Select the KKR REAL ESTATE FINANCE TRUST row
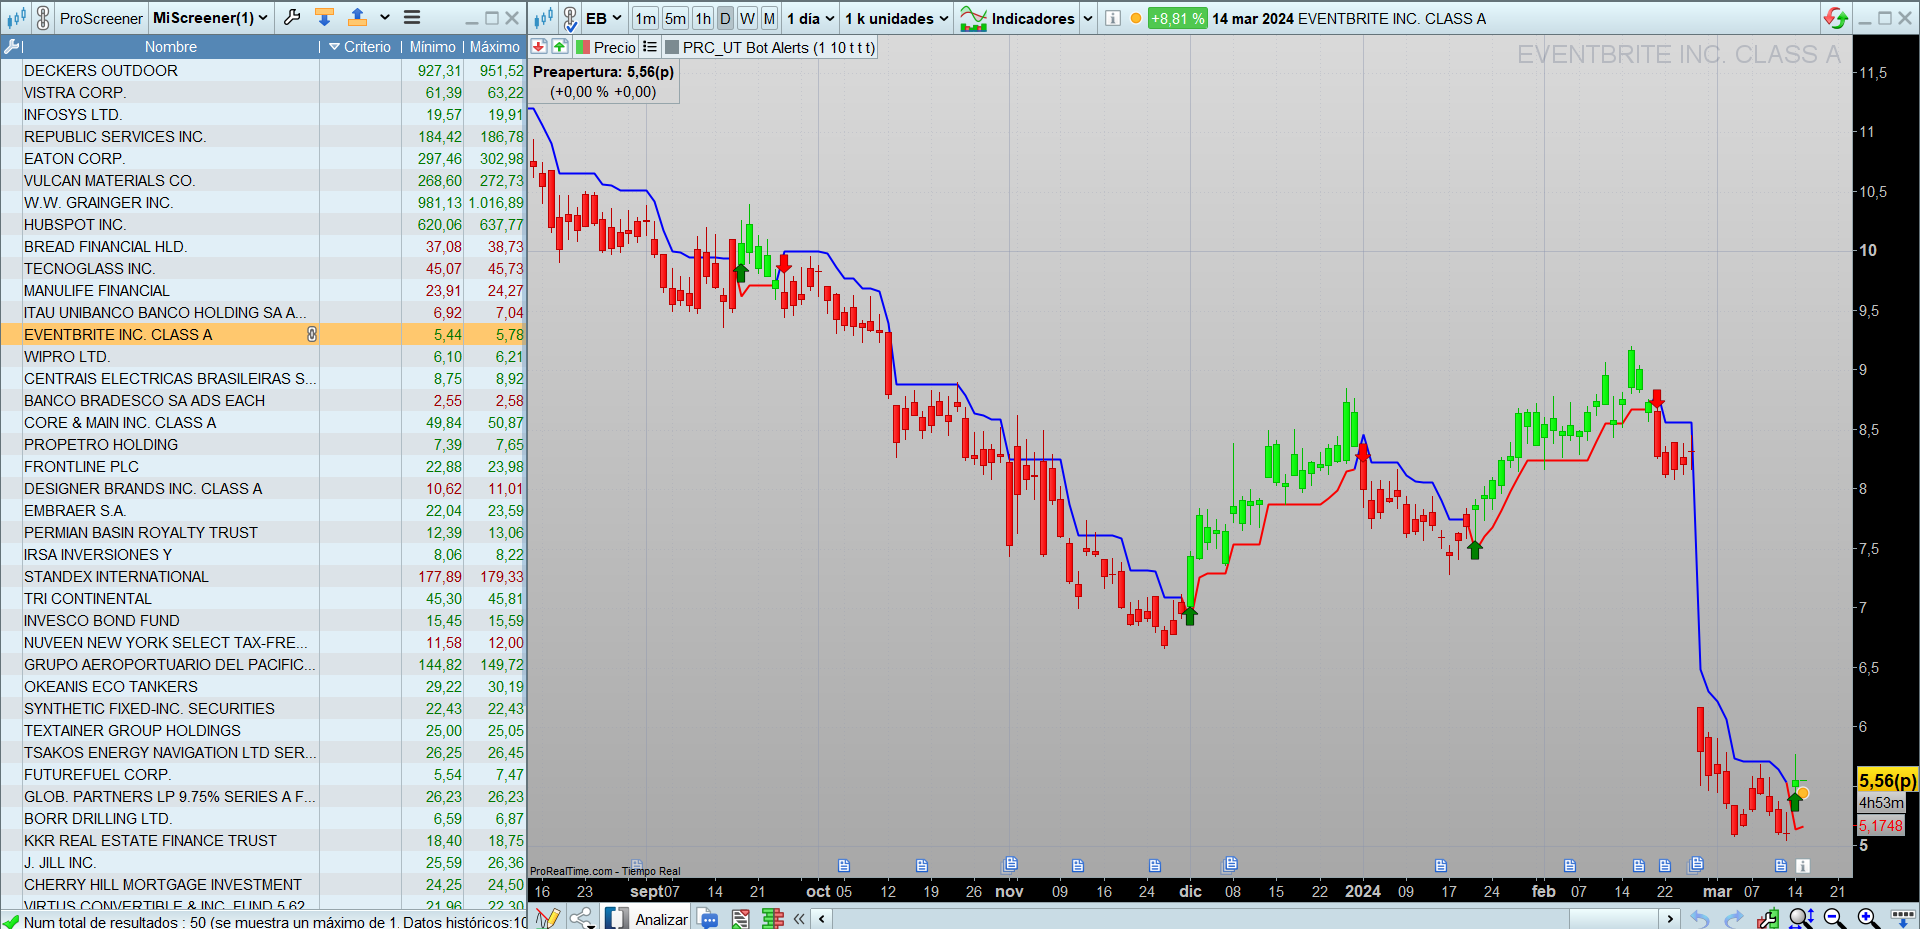The width and height of the screenshot is (1920, 929). tap(263, 840)
